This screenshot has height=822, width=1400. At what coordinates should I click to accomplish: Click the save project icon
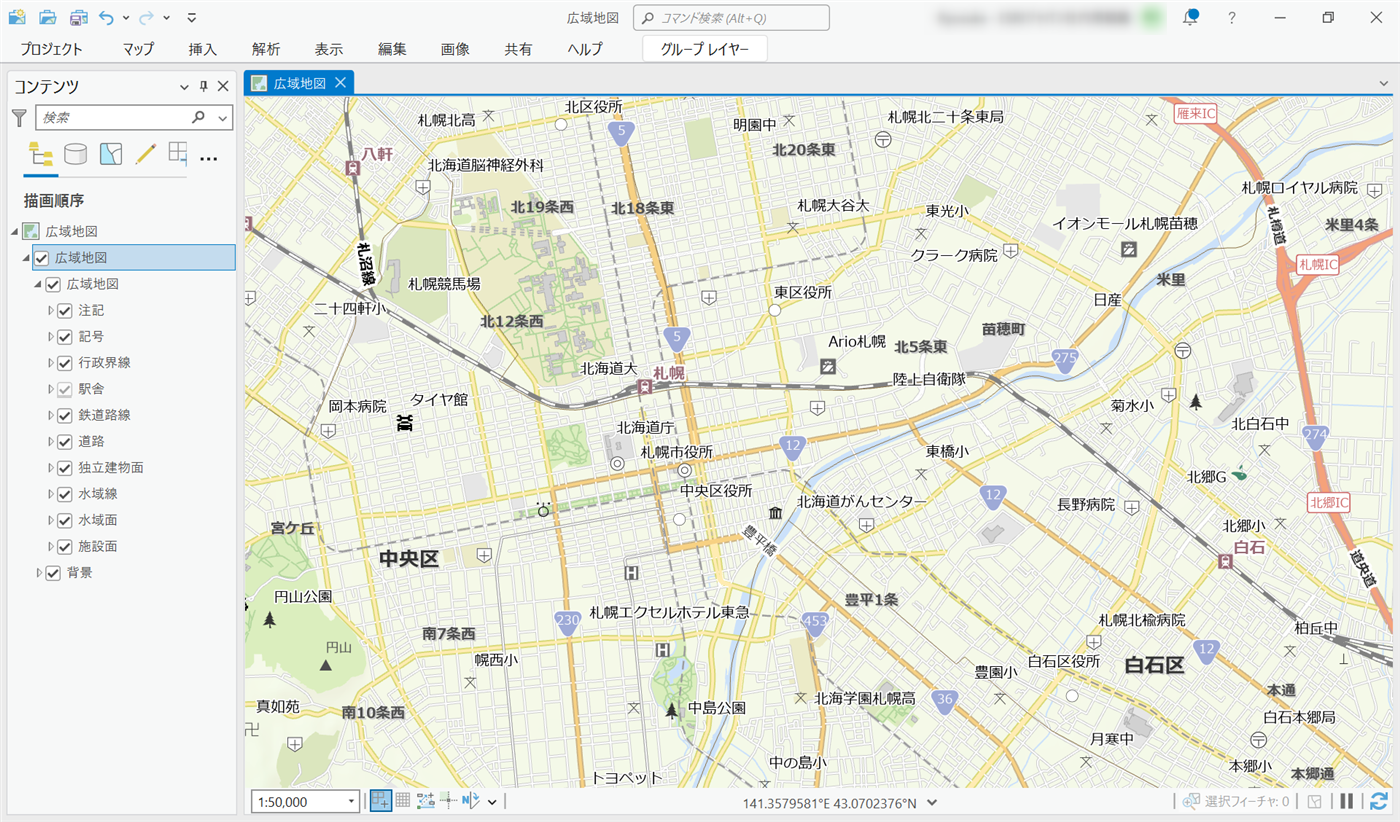(x=79, y=17)
